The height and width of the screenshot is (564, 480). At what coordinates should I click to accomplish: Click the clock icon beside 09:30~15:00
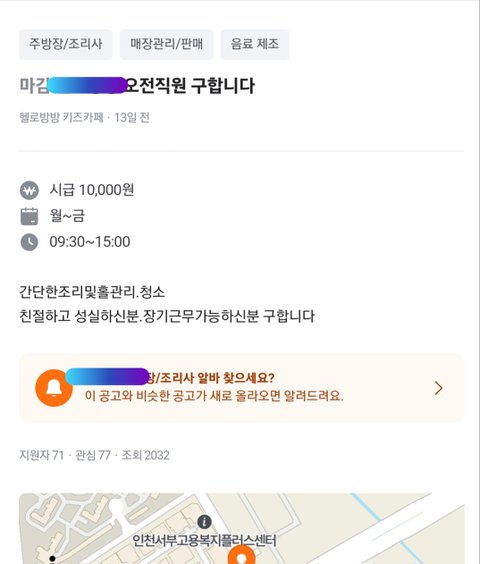29,242
